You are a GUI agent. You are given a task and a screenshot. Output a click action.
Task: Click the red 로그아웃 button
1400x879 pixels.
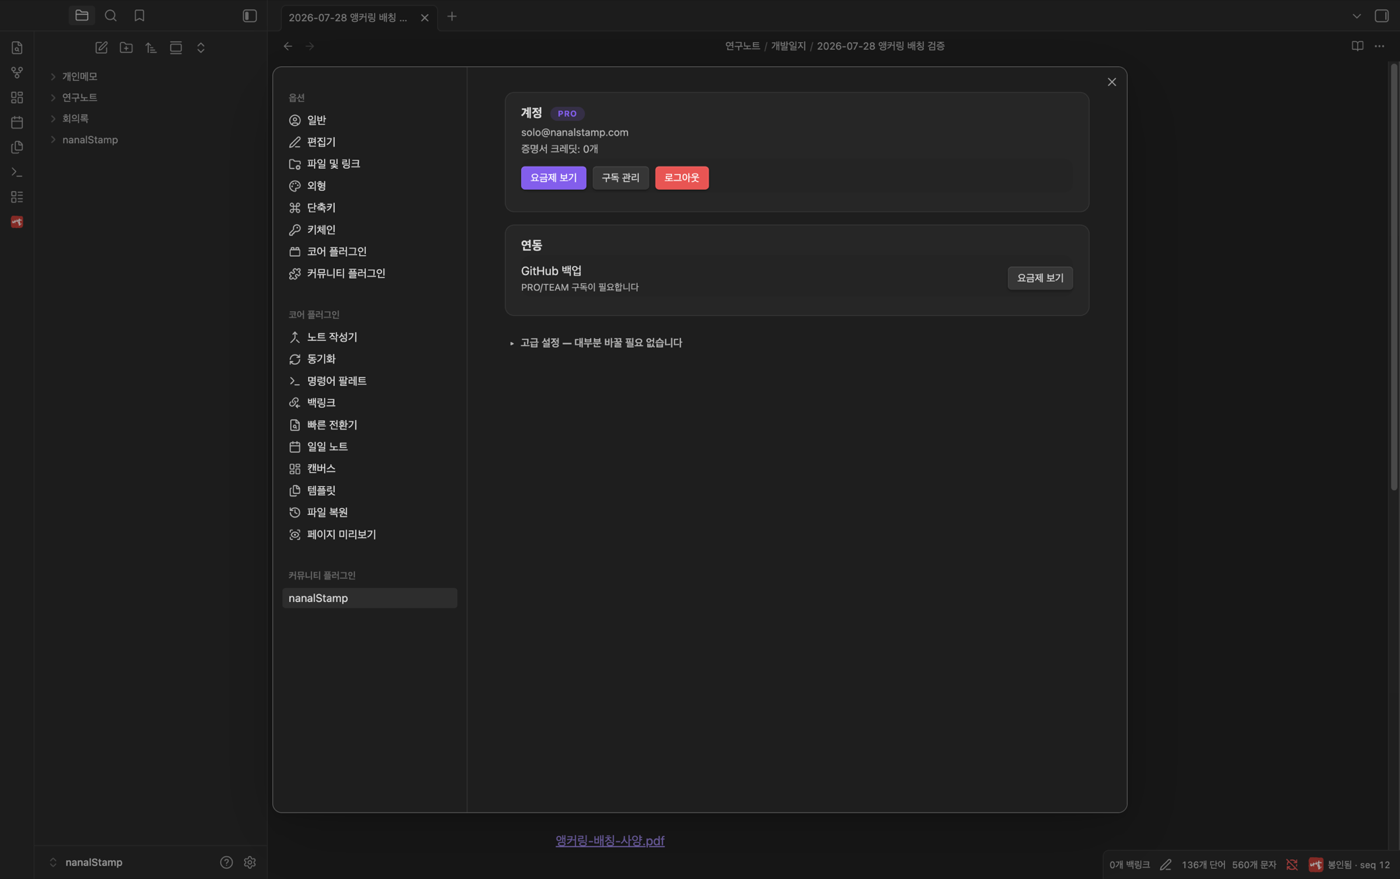coord(682,178)
